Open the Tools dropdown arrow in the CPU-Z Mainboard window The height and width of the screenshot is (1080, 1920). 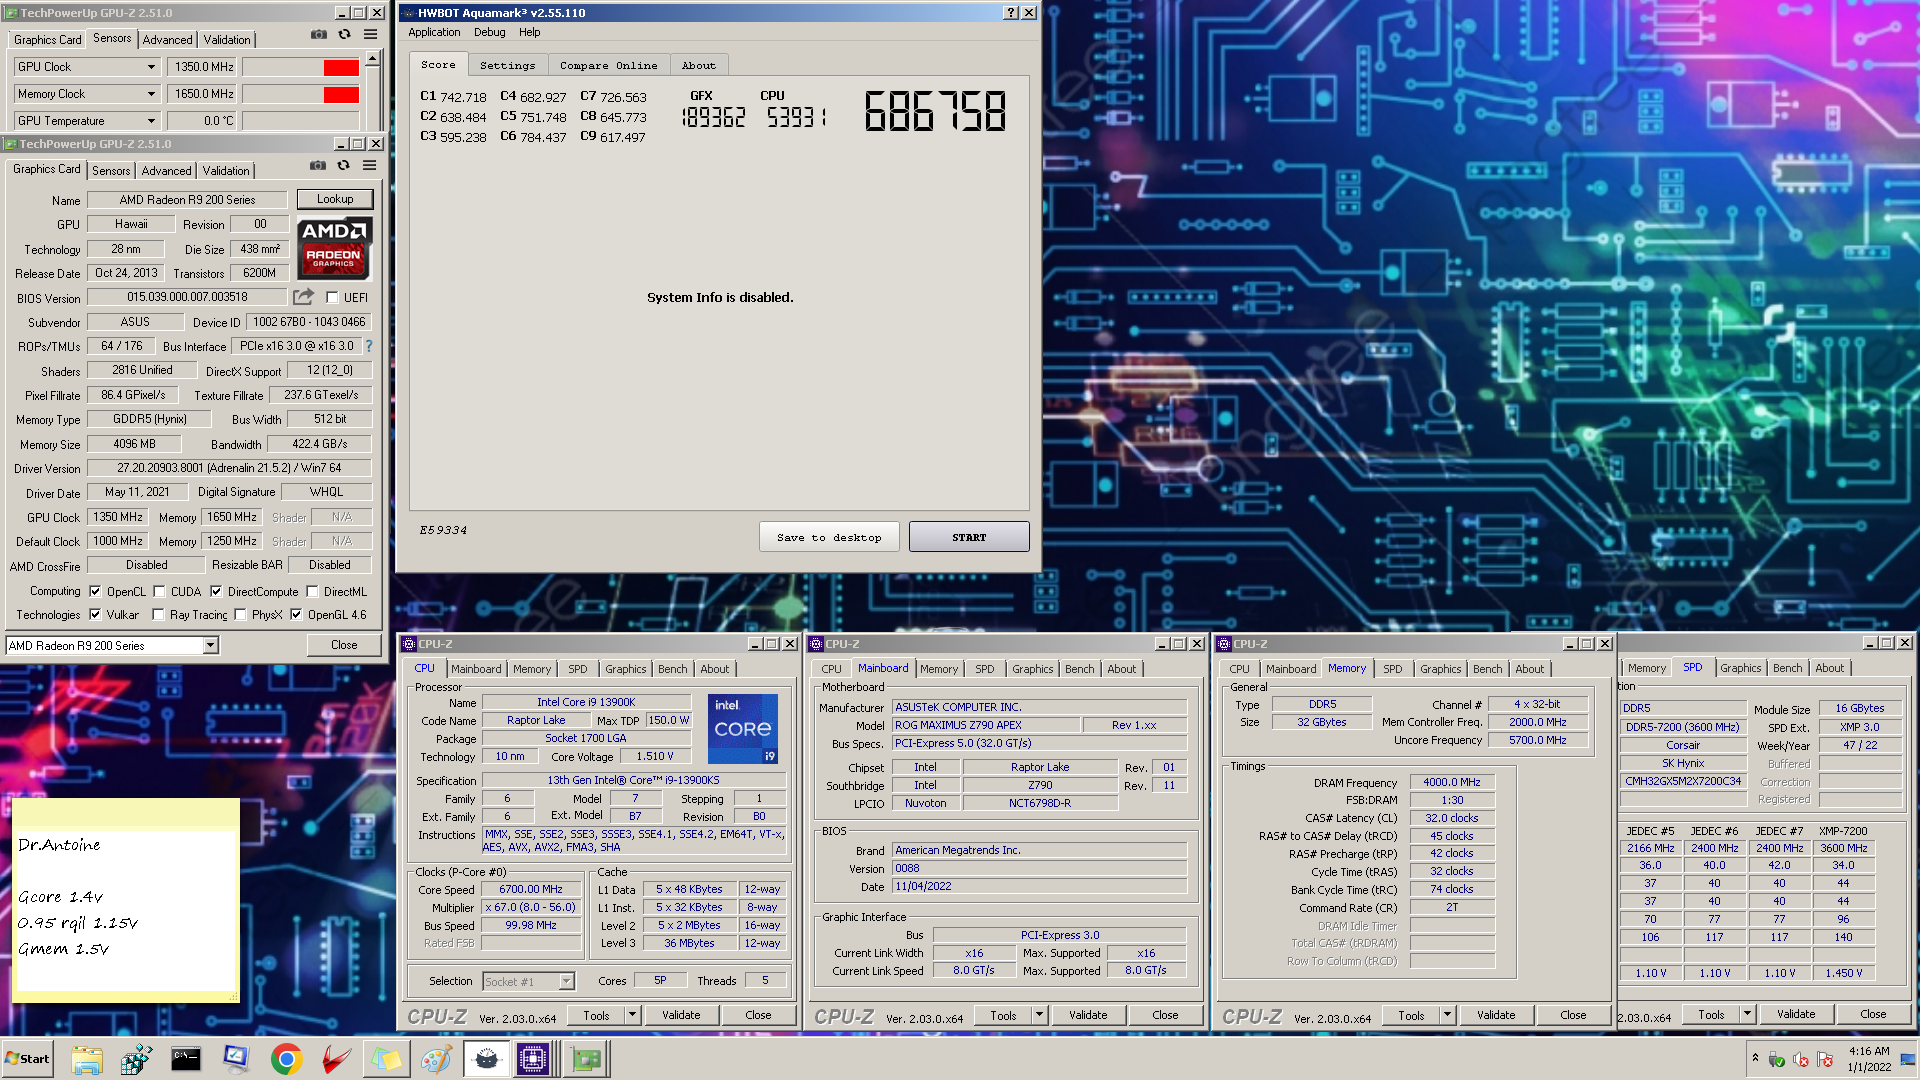tap(1039, 1015)
